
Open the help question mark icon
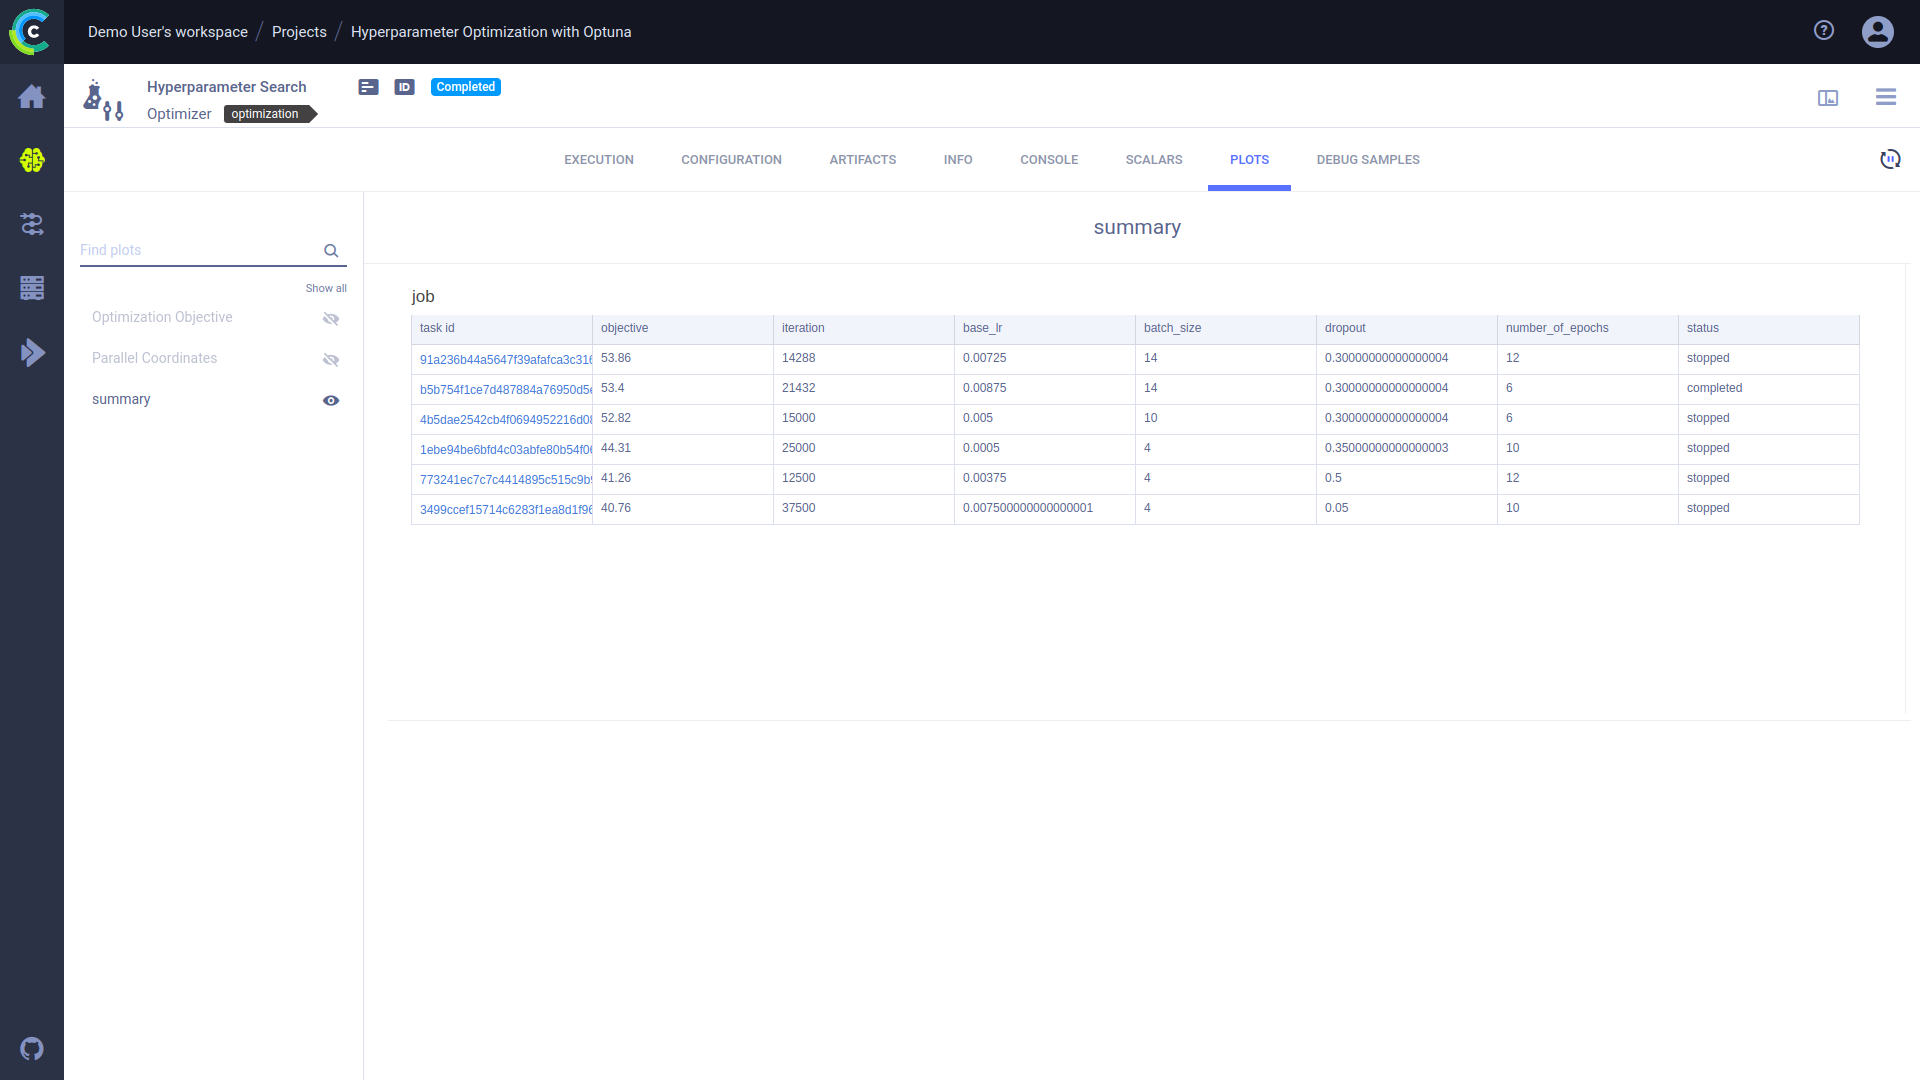[x=1824, y=31]
